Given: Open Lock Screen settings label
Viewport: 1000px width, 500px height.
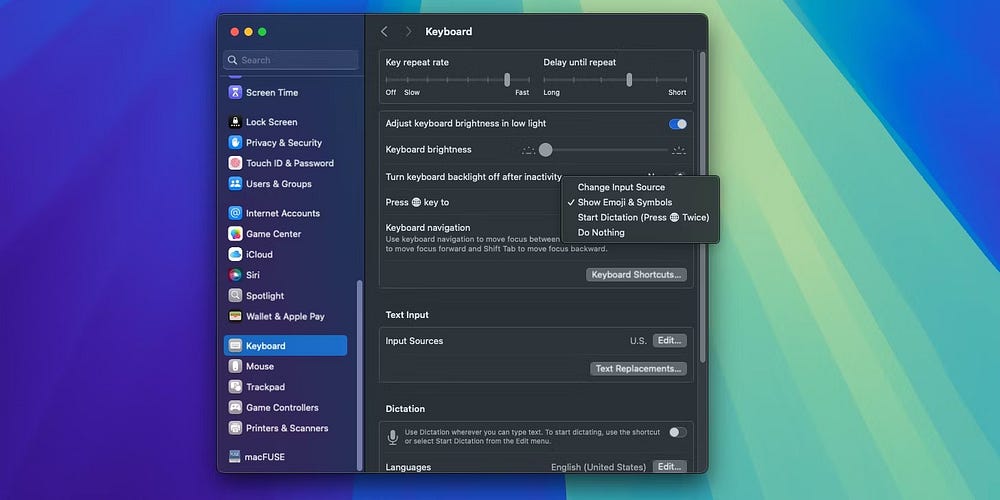Looking at the screenshot, I should (x=272, y=122).
